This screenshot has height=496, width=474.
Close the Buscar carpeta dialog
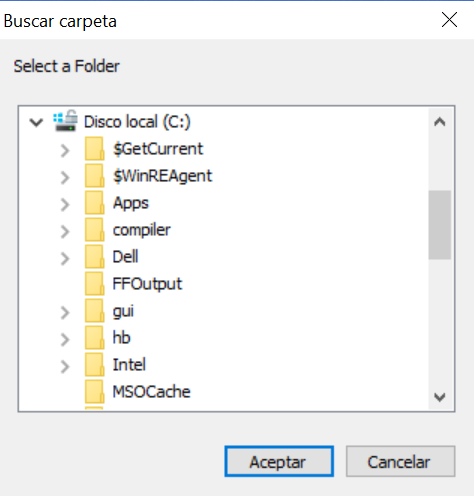[449, 20]
